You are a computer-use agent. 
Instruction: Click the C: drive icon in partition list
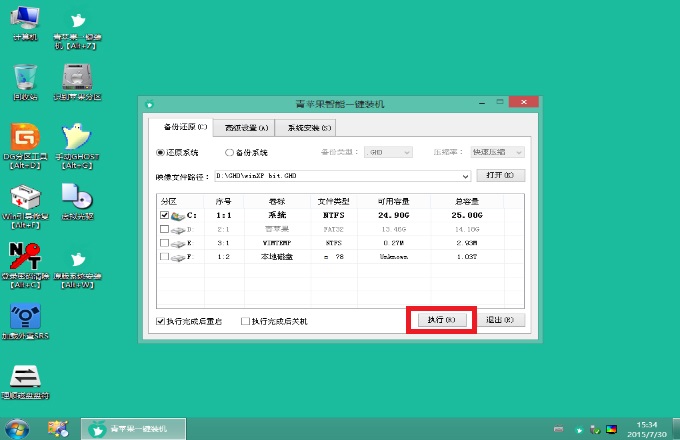[178, 215]
